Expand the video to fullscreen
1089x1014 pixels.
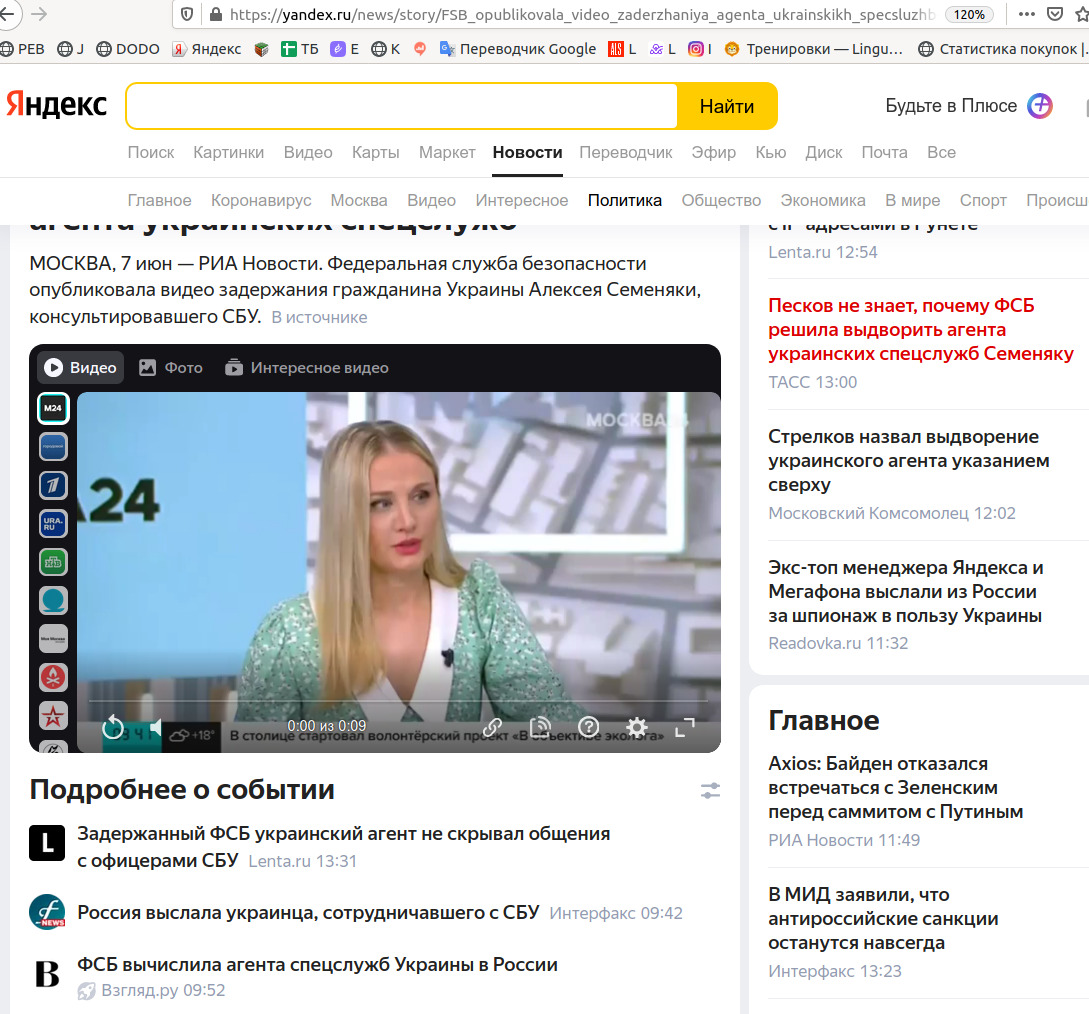tap(685, 727)
